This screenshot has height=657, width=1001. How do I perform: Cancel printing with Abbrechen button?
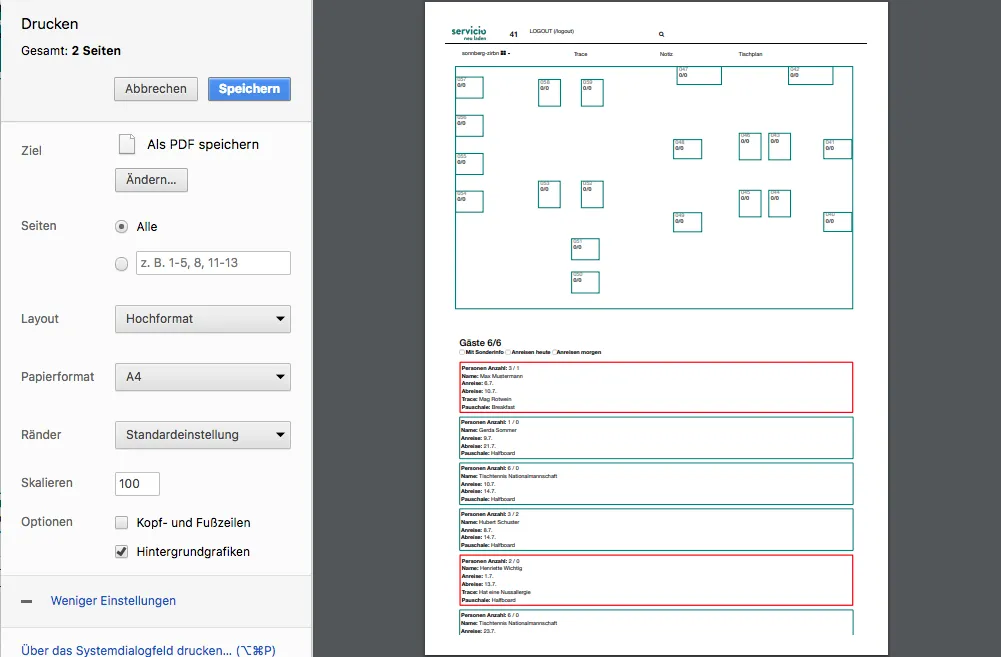click(x=156, y=89)
